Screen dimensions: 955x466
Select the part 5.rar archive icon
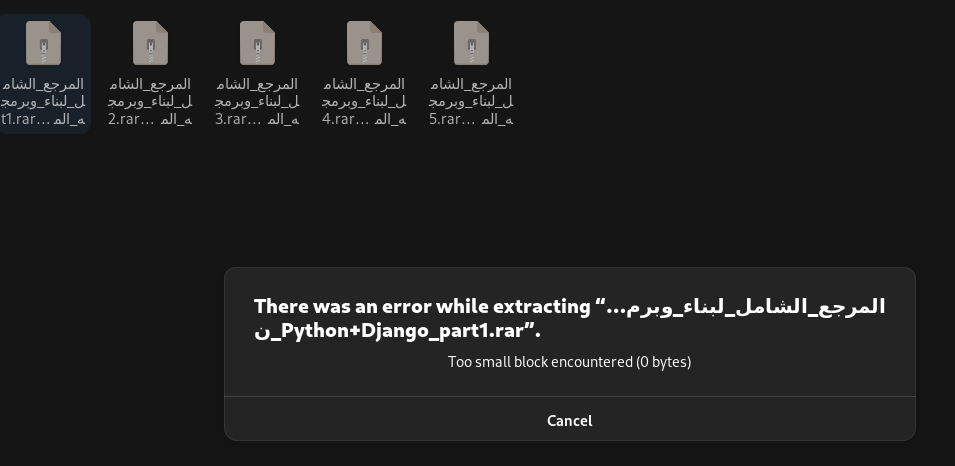pyautogui.click(x=471, y=43)
